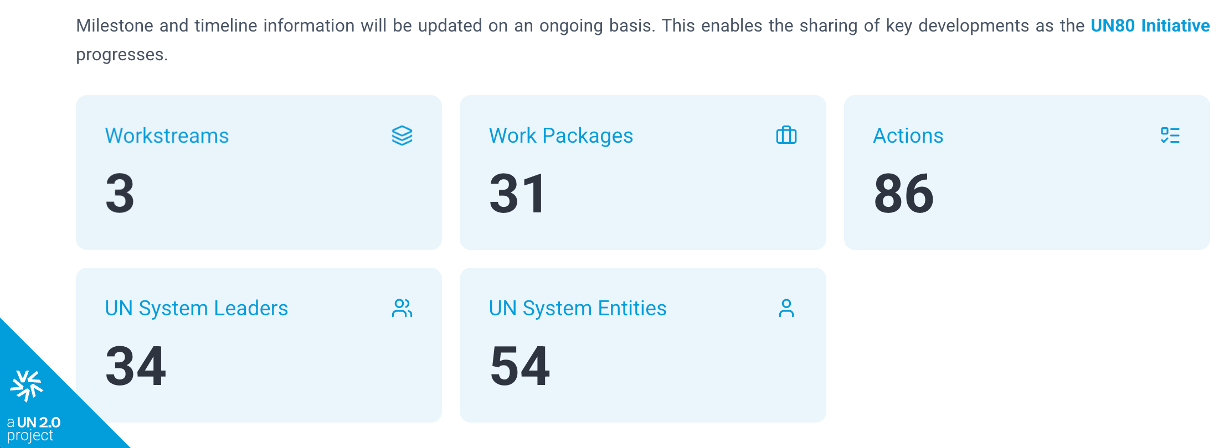Click the UN System Entities count 54
This screenshot has height=448, width=1224.
coord(520,366)
